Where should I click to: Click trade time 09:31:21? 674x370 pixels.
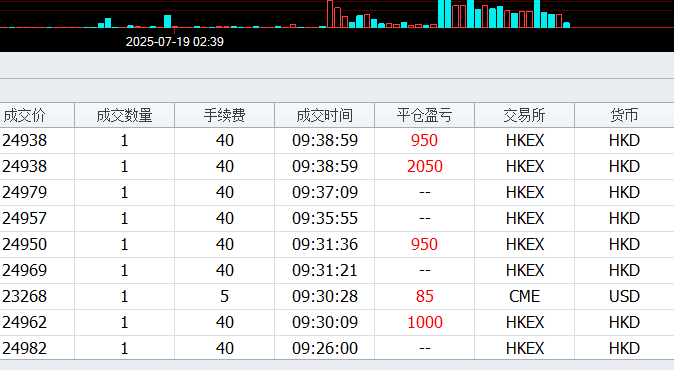pos(325,270)
